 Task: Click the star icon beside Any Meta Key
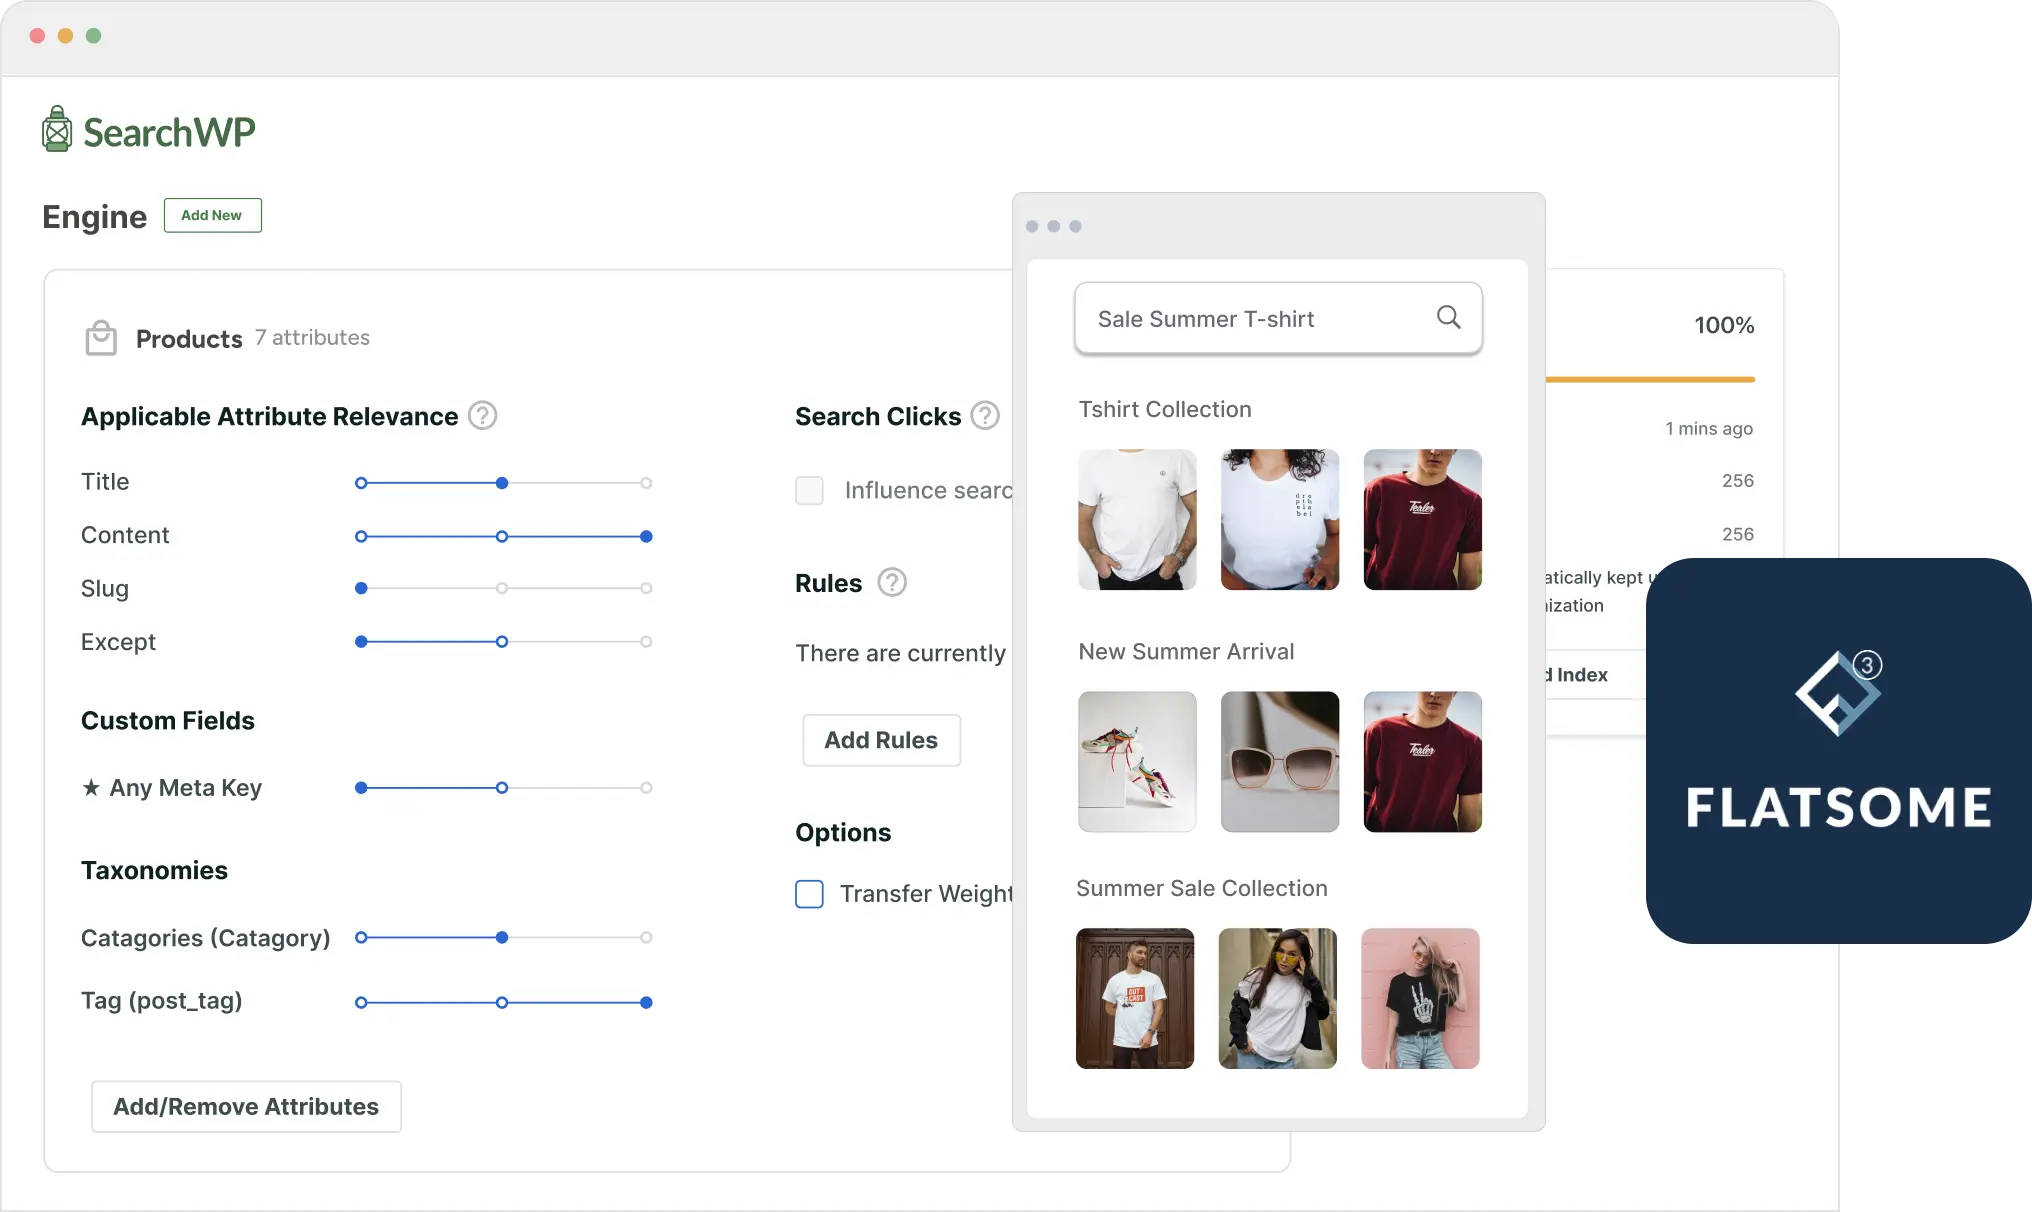[x=91, y=788]
